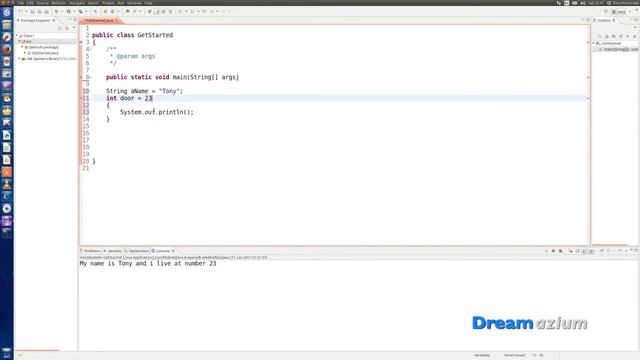Click the Debug toolbar icon
Screen dimensions: 640x360
(x=57, y=11)
